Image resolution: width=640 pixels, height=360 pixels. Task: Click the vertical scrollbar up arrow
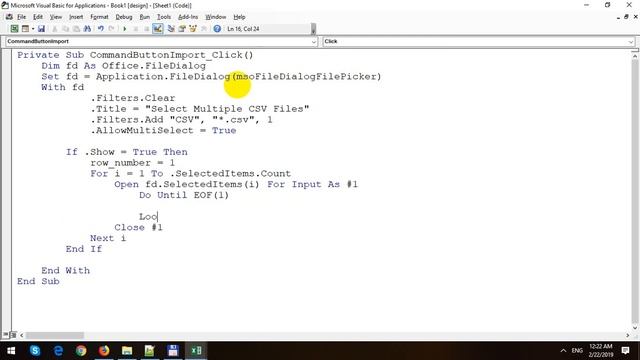pos(635,56)
